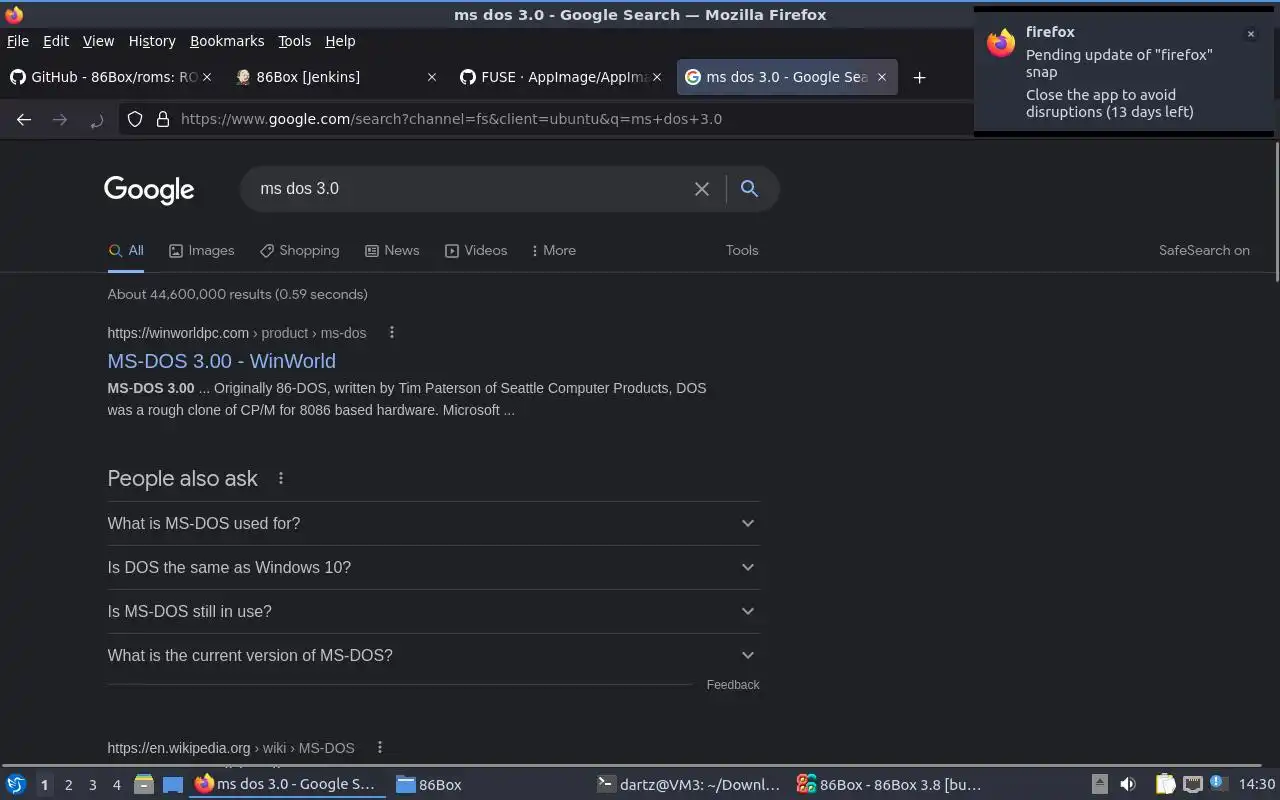Open the View menu
The image size is (1280, 800).
coord(98,41)
